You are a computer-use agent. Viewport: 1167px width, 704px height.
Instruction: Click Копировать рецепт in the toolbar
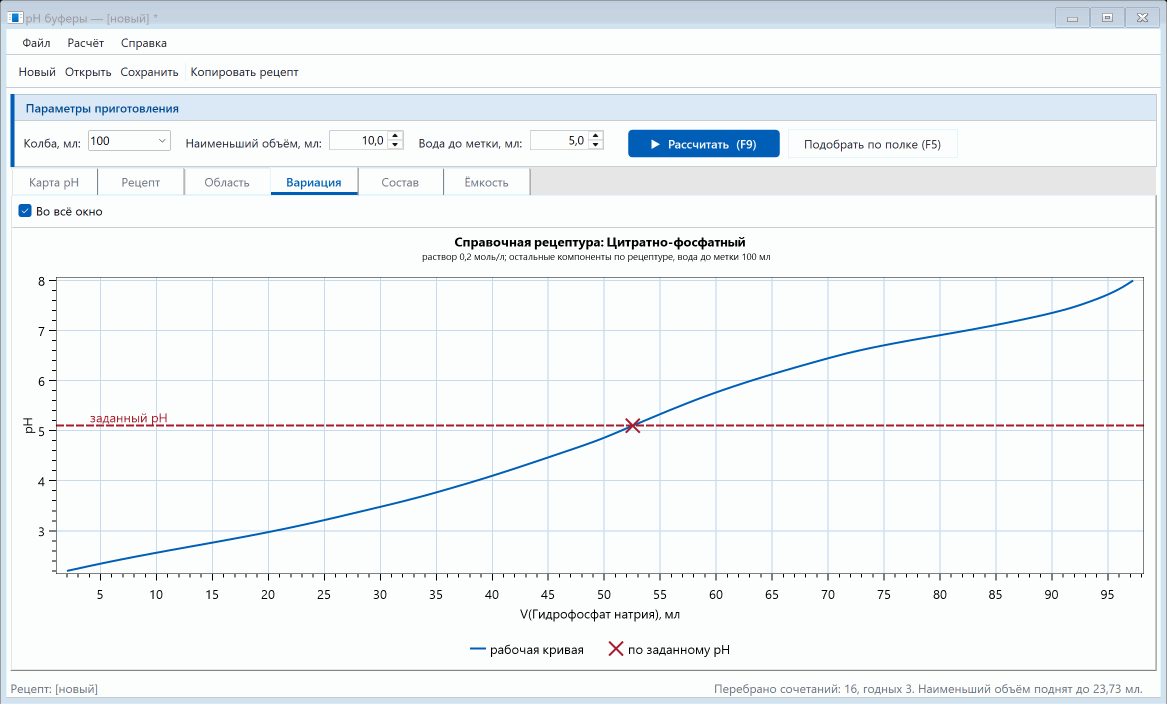click(x=244, y=72)
